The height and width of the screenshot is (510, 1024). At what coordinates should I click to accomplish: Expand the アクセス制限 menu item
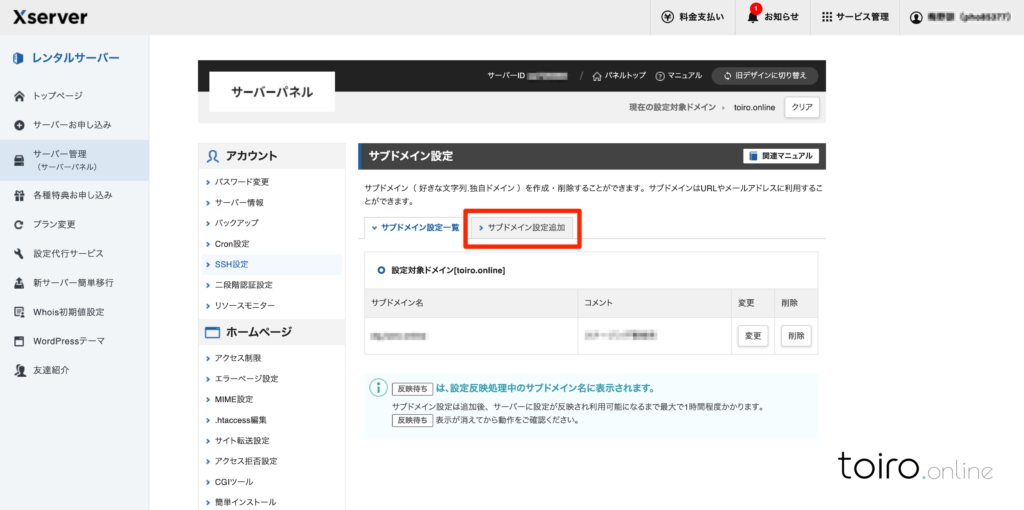(x=238, y=358)
